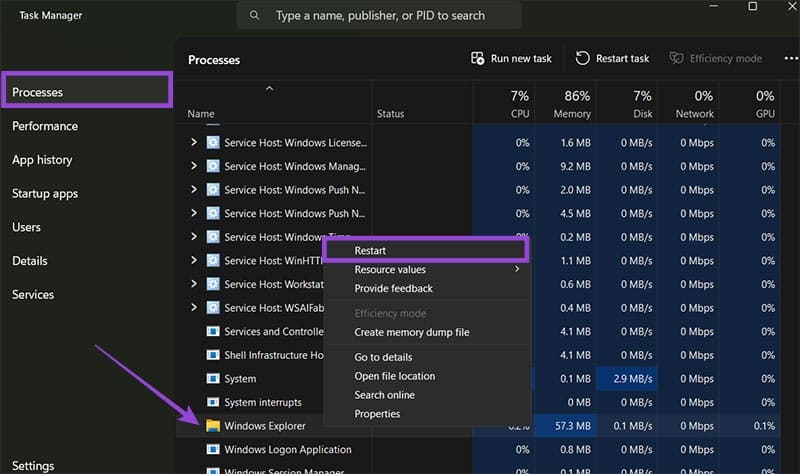800x474 pixels.
Task: Click the Services and Controller app icon
Action: 213,331
